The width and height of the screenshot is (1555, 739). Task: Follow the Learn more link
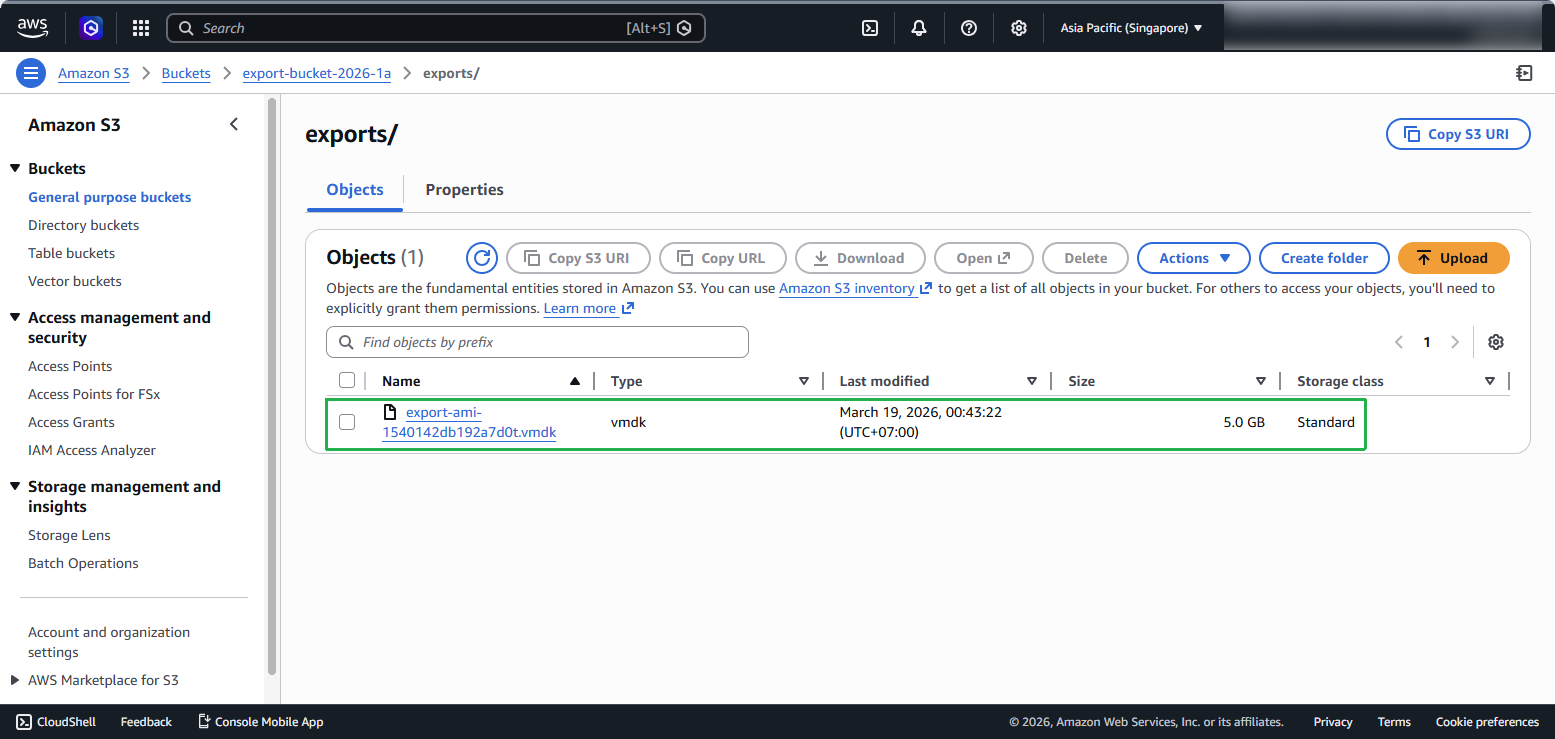click(589, 308)
